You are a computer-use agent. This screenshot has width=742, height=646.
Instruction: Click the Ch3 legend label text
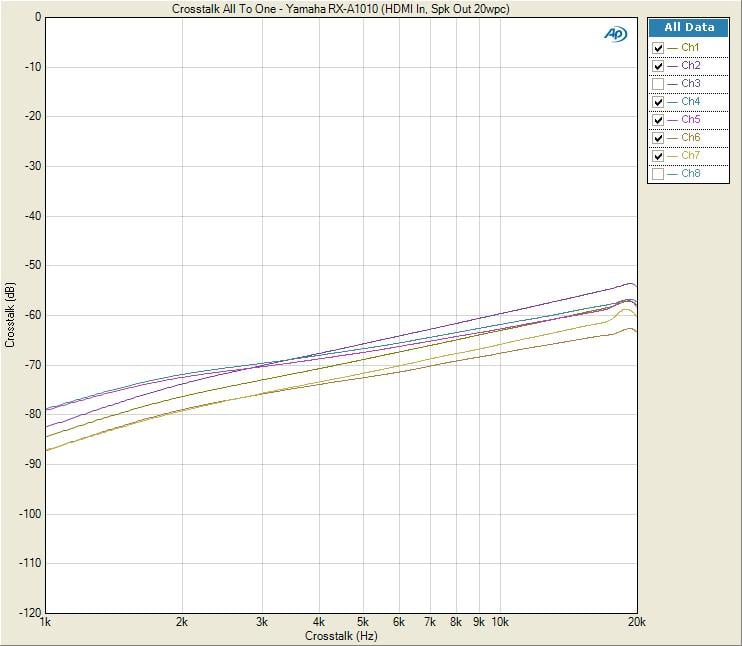coord(691,84)
